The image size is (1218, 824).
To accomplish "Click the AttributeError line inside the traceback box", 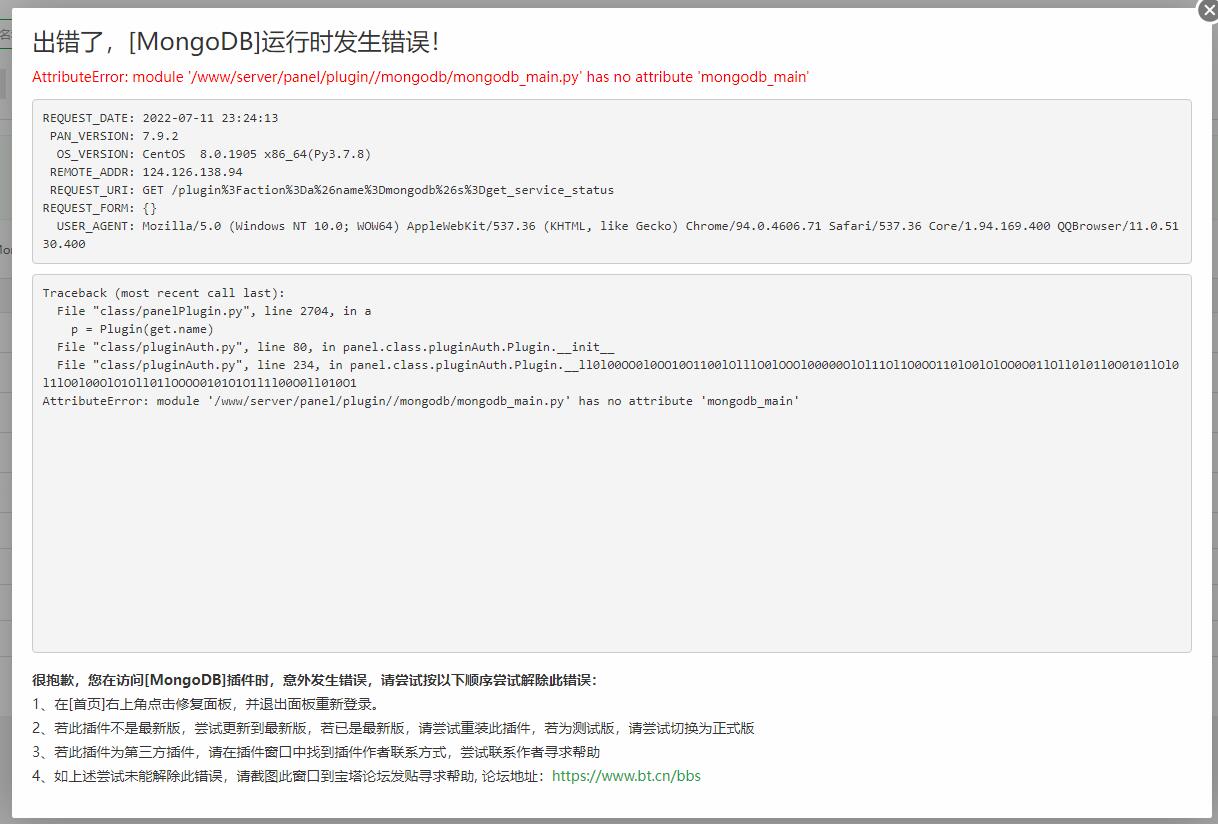I will point(421,401).
